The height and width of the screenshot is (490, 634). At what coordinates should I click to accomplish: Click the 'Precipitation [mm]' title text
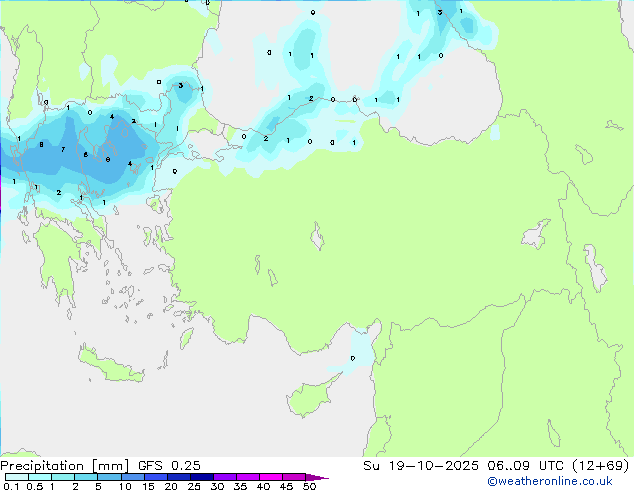[64, 466]
